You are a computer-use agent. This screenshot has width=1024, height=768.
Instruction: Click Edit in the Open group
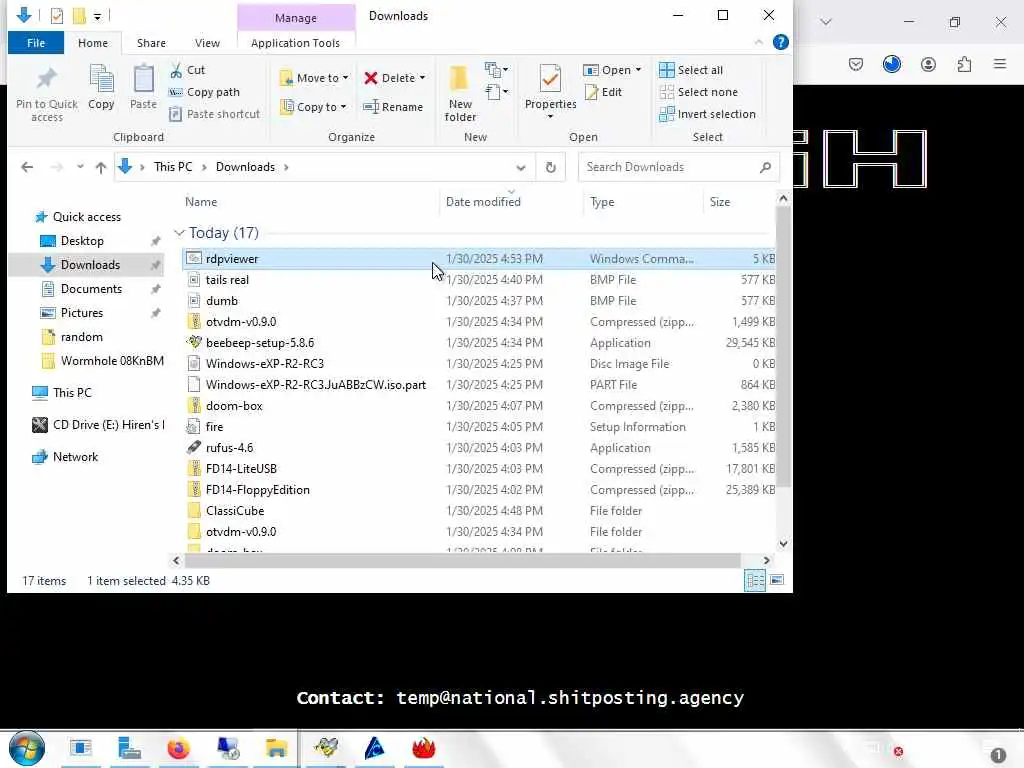pos(603,92)
